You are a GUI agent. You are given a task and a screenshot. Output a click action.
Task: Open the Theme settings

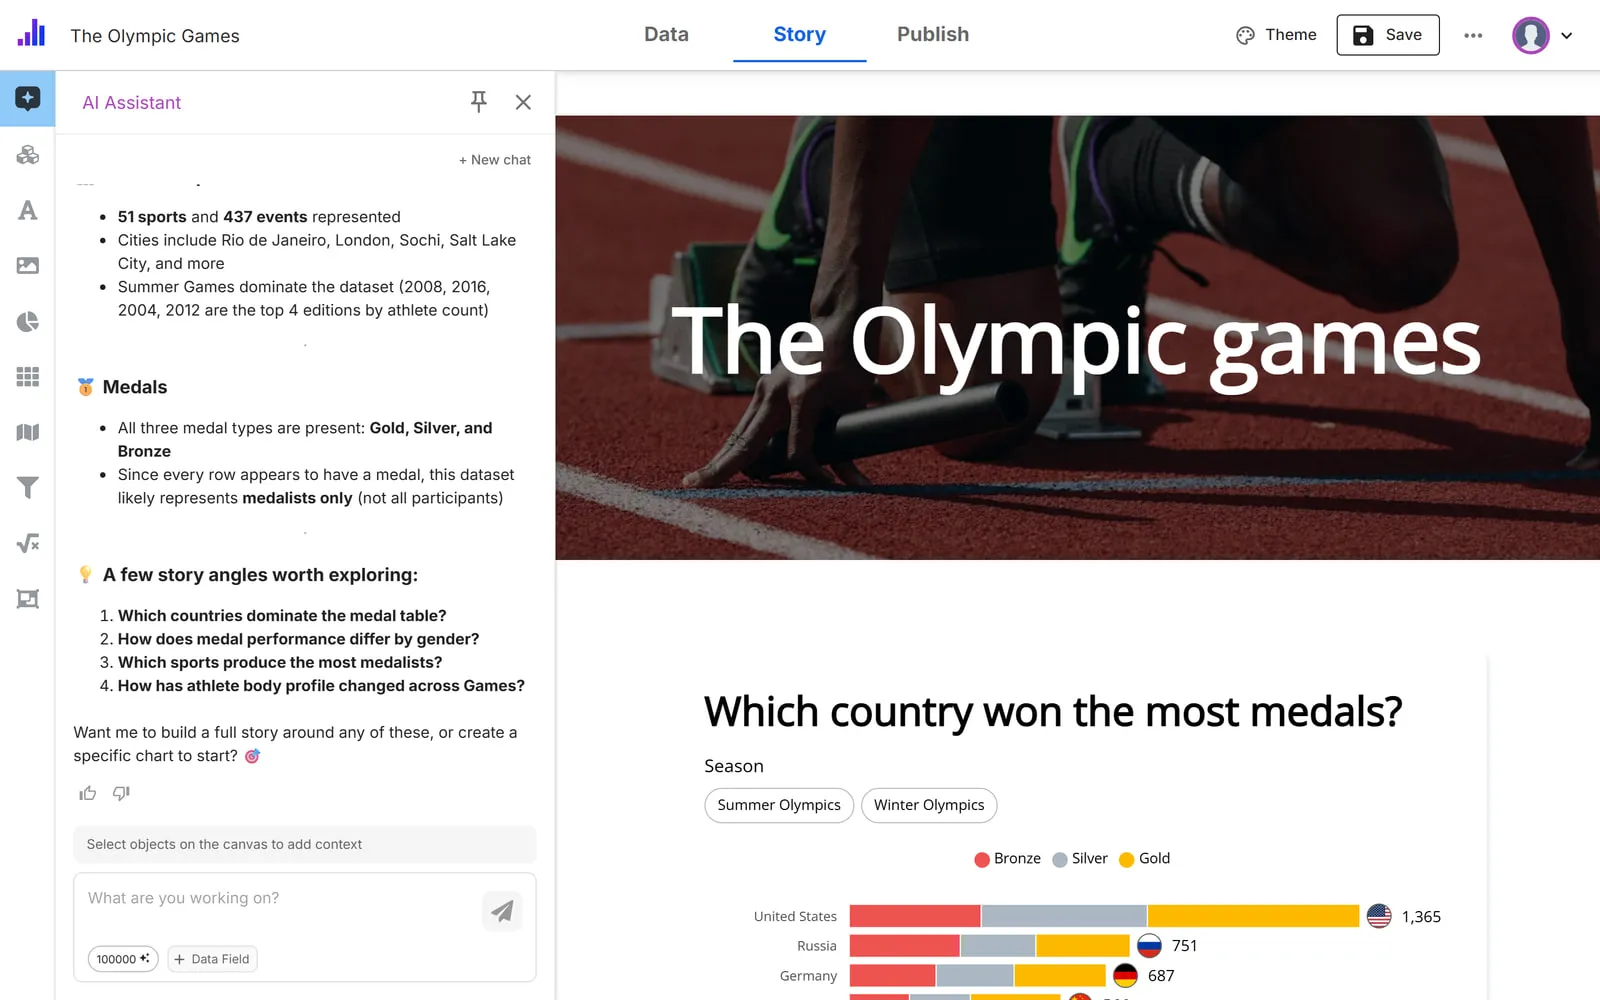(1276, 35)
